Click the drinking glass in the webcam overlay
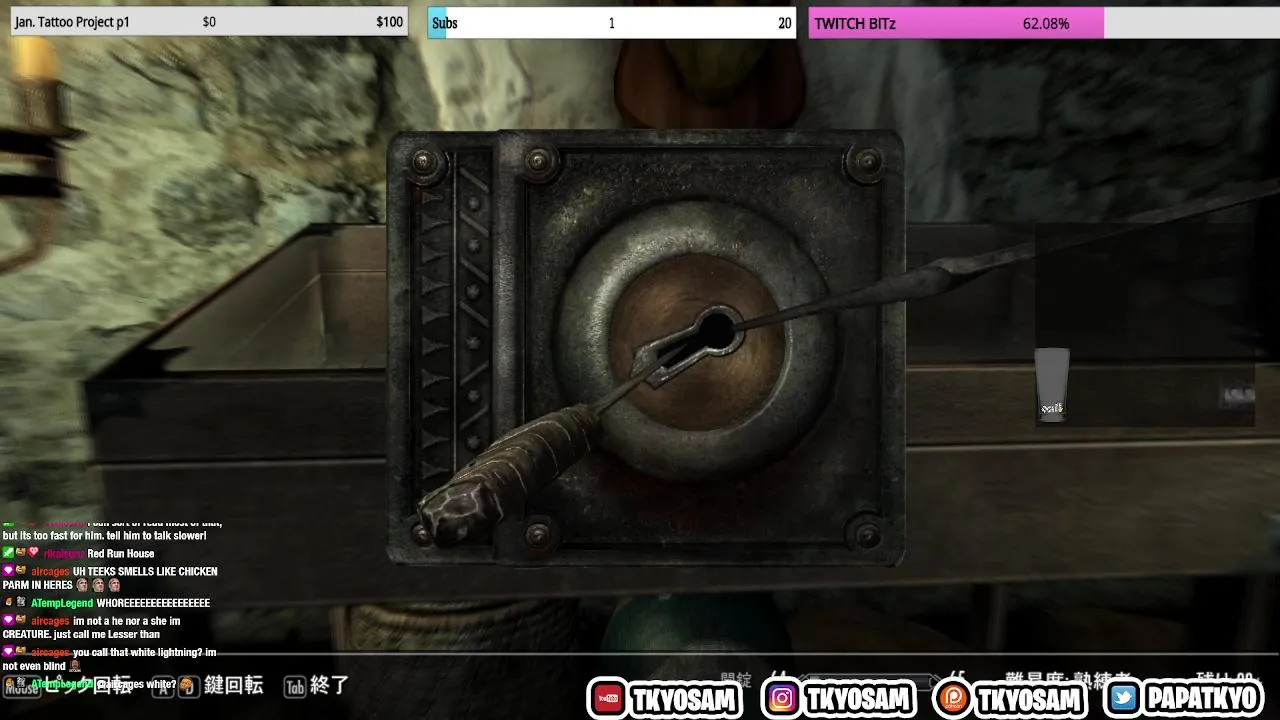This screenshot has height=720, width=1280. (1052, 385)
